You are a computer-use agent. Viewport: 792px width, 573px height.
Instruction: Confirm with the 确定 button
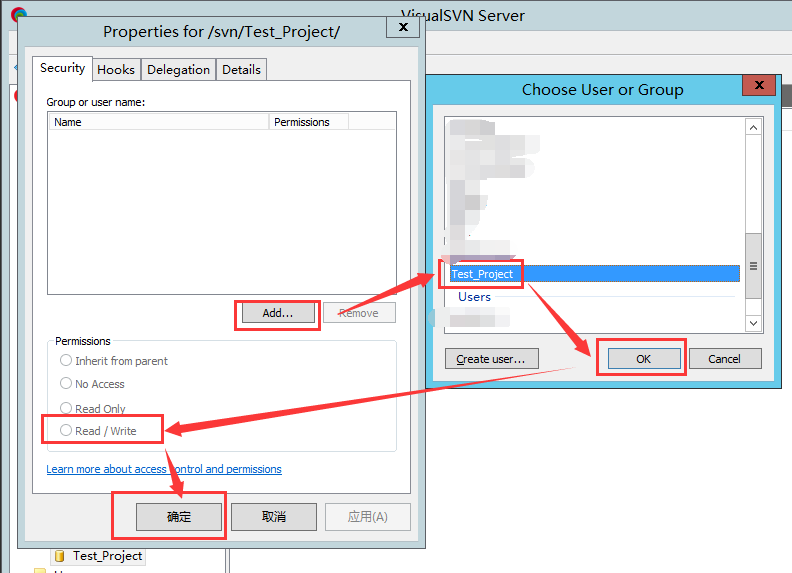click(179, 516)
